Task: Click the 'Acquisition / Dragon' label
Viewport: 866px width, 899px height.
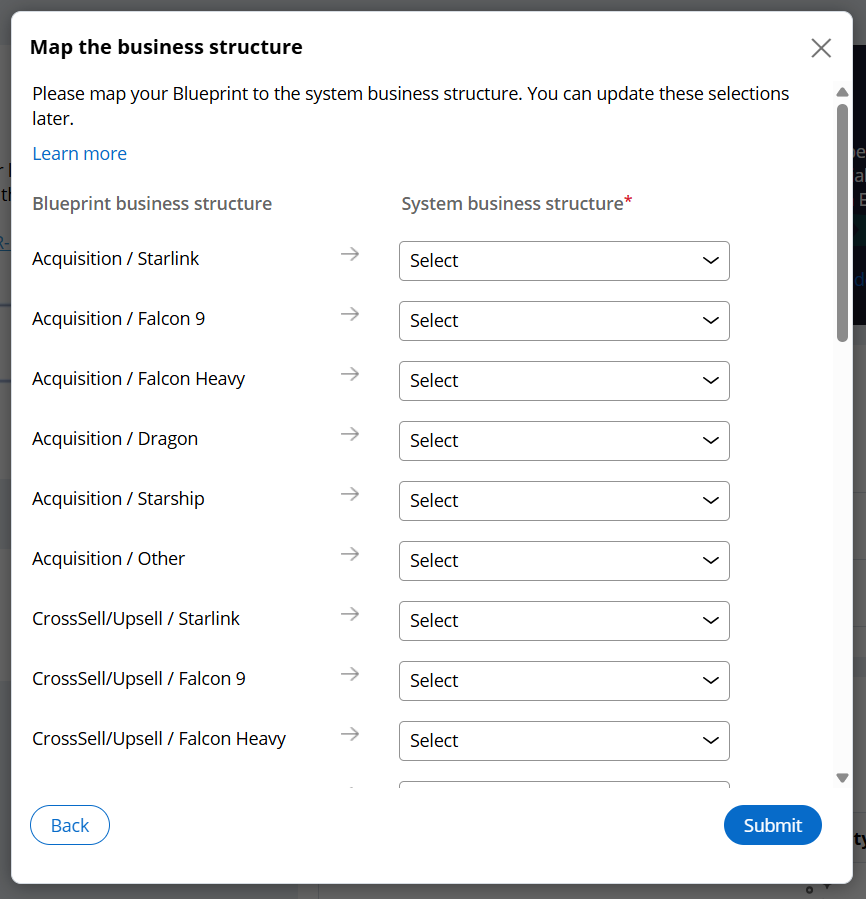Action: [x=115, y=439]
